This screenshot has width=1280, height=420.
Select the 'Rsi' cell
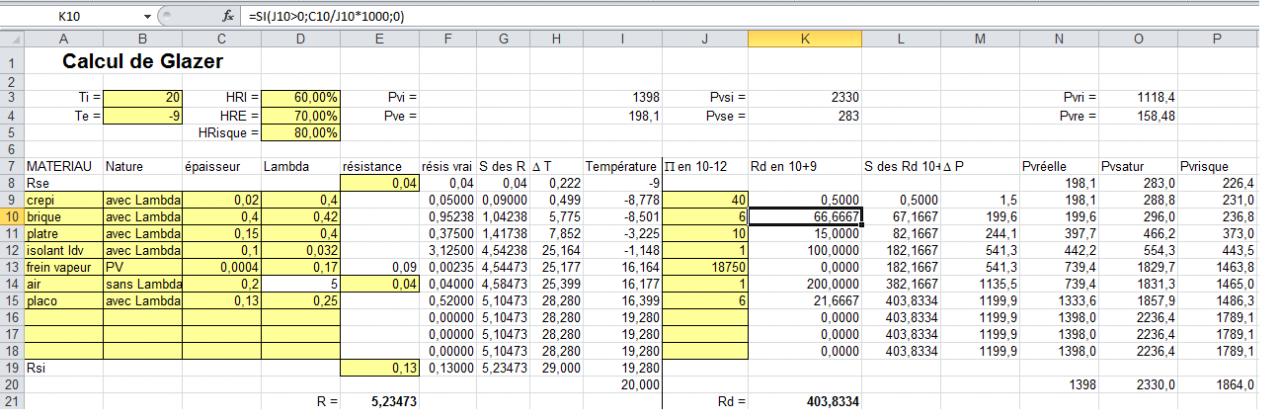[x=62, y=366]
